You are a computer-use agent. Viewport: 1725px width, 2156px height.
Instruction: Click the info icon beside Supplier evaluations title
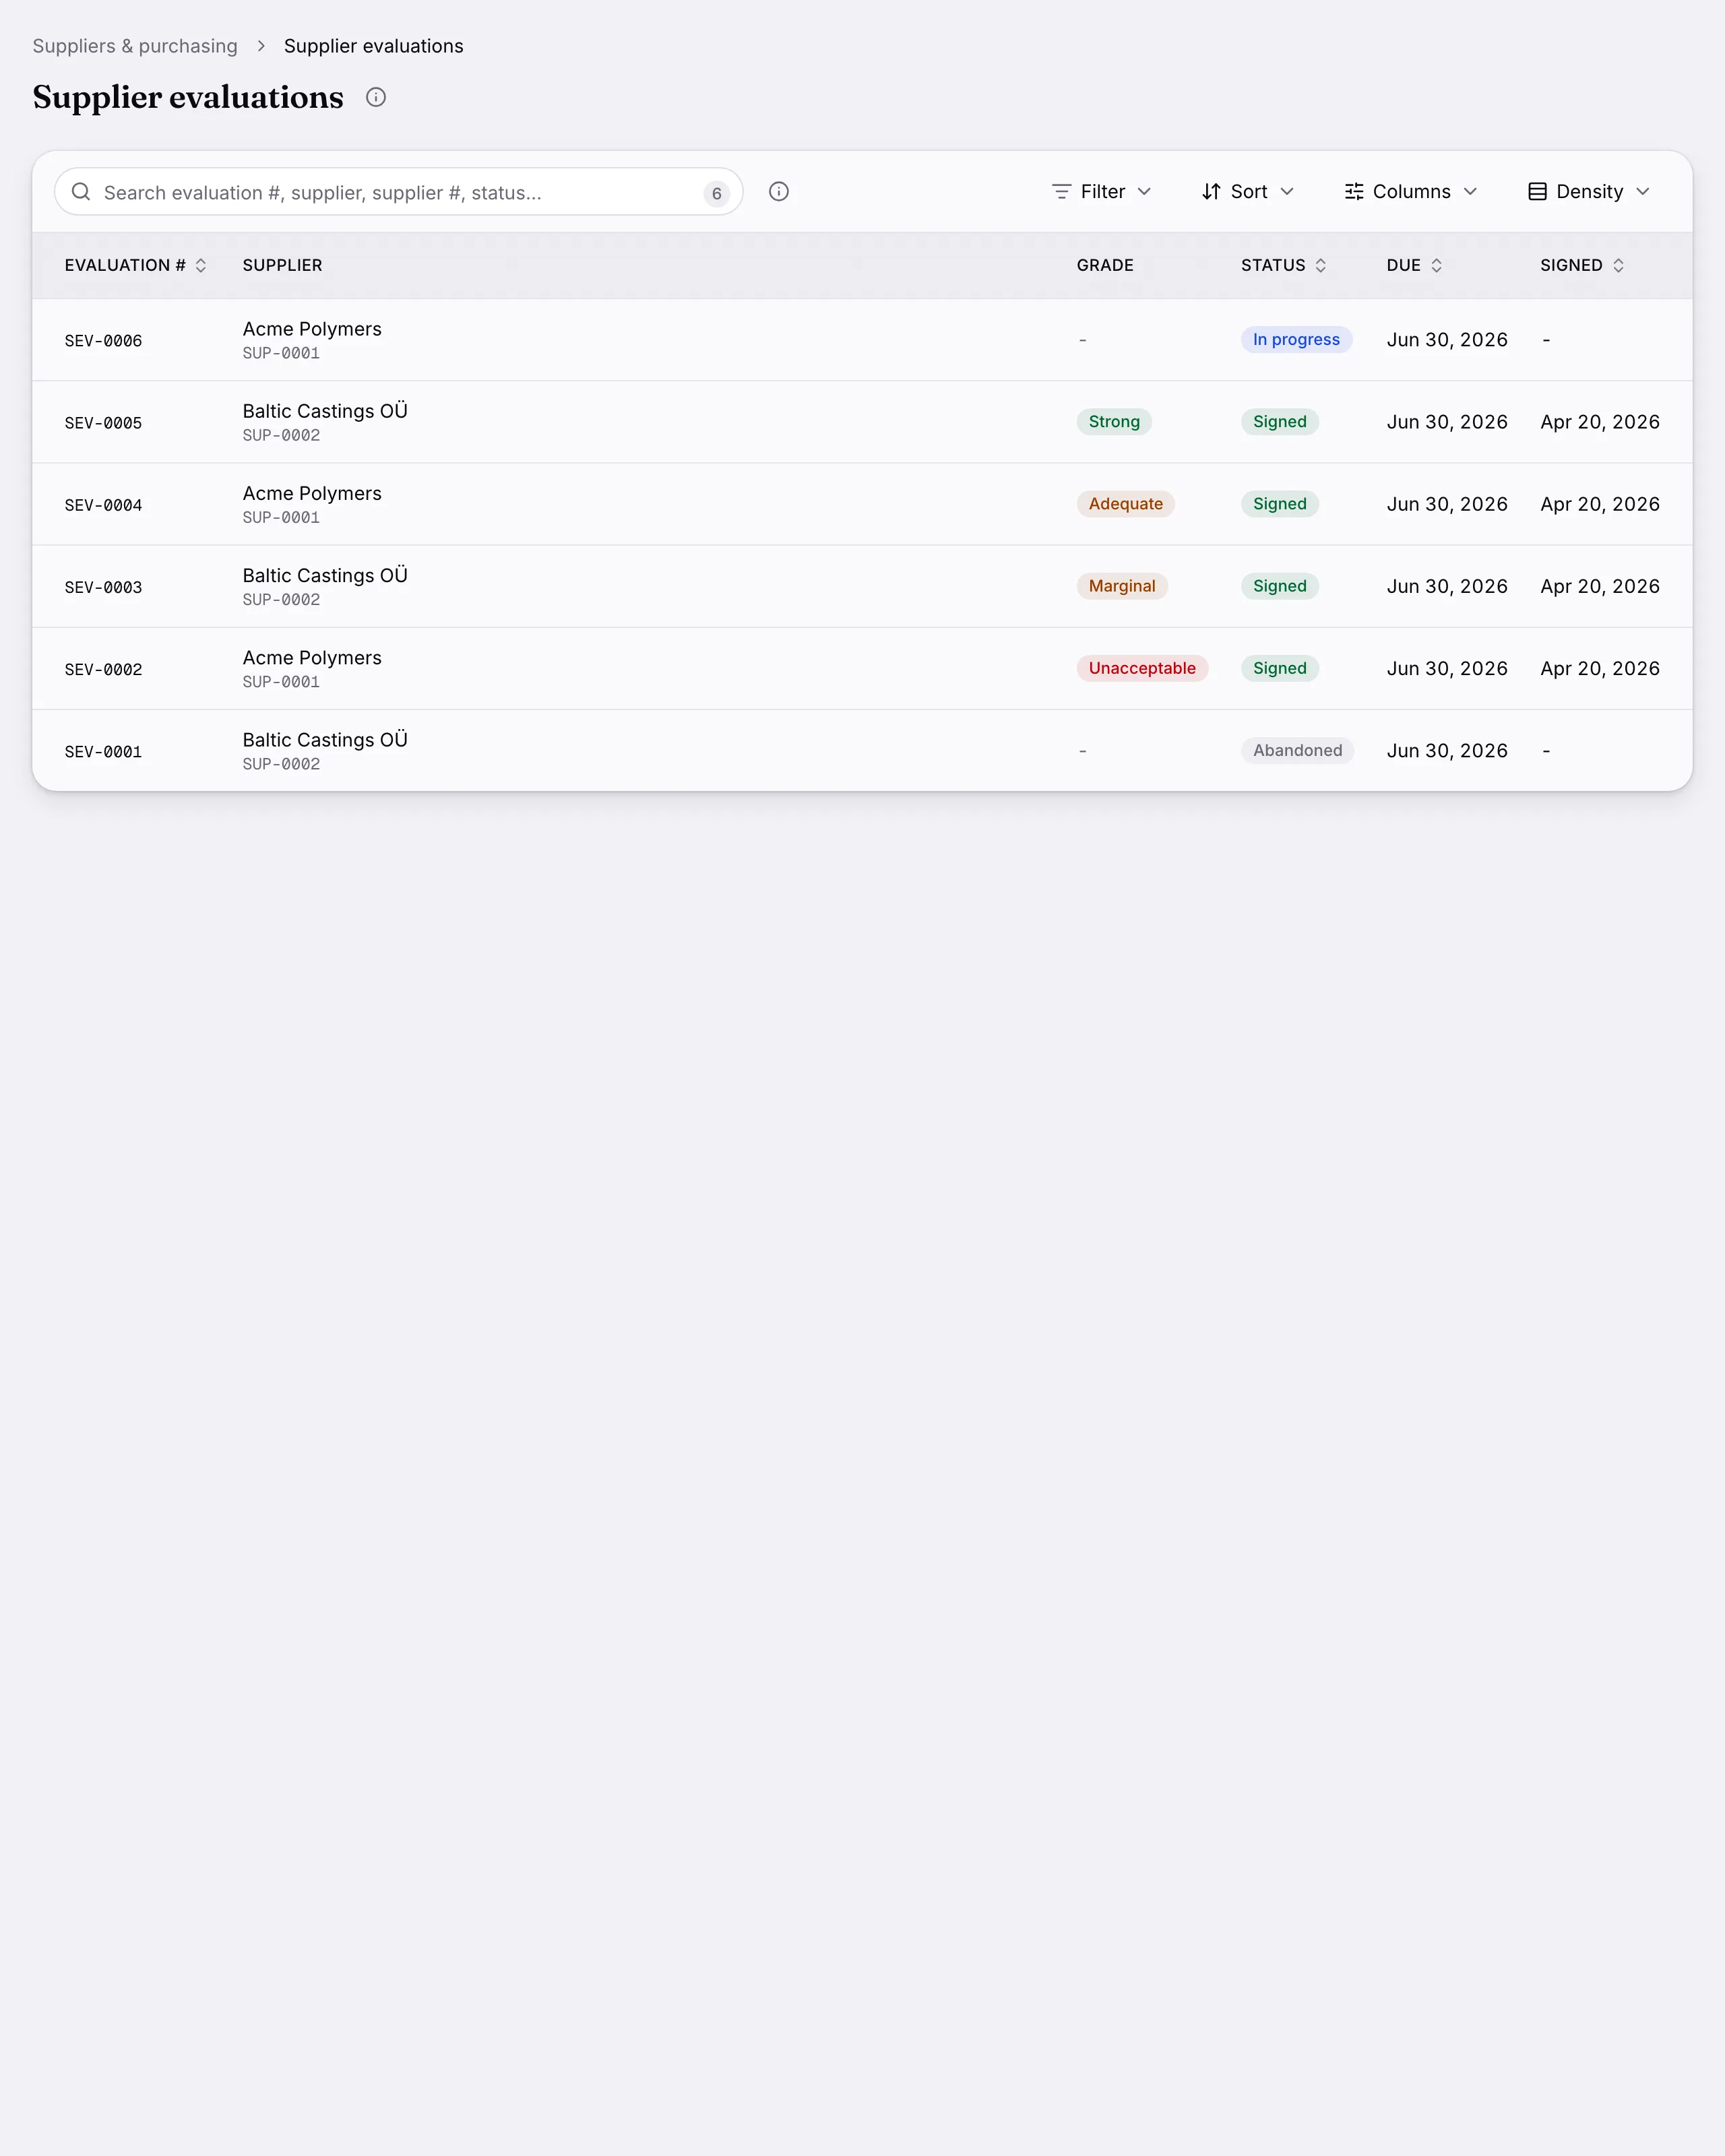click(376, 97)
